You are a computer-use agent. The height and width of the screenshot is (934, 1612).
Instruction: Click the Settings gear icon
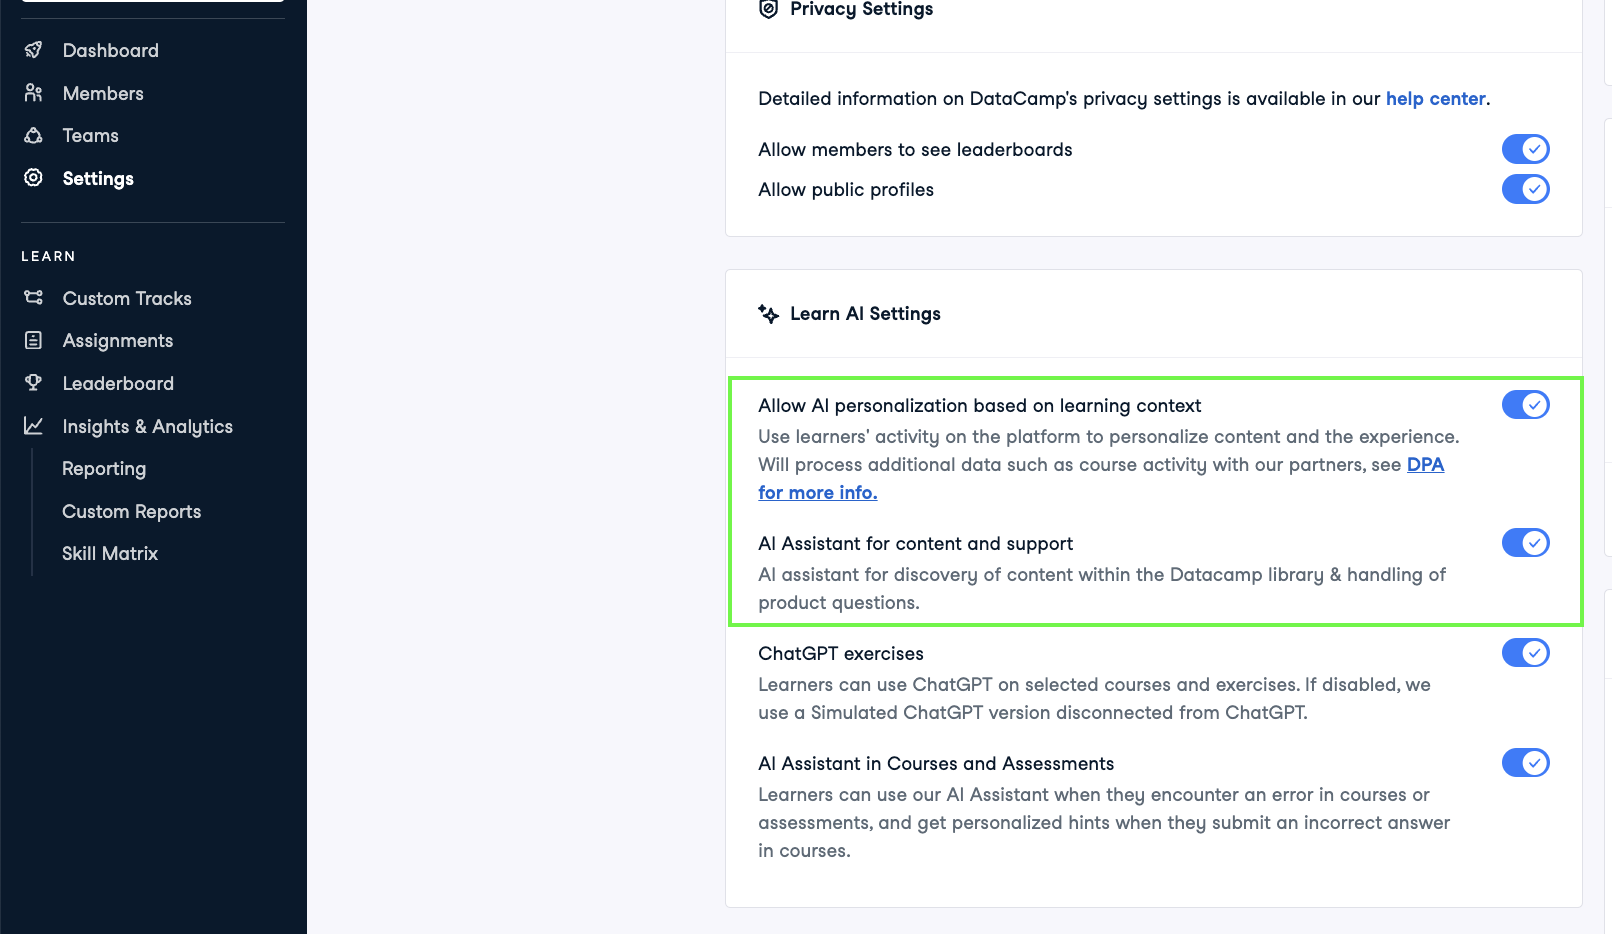pyautogui.click(x=33, y=178)
